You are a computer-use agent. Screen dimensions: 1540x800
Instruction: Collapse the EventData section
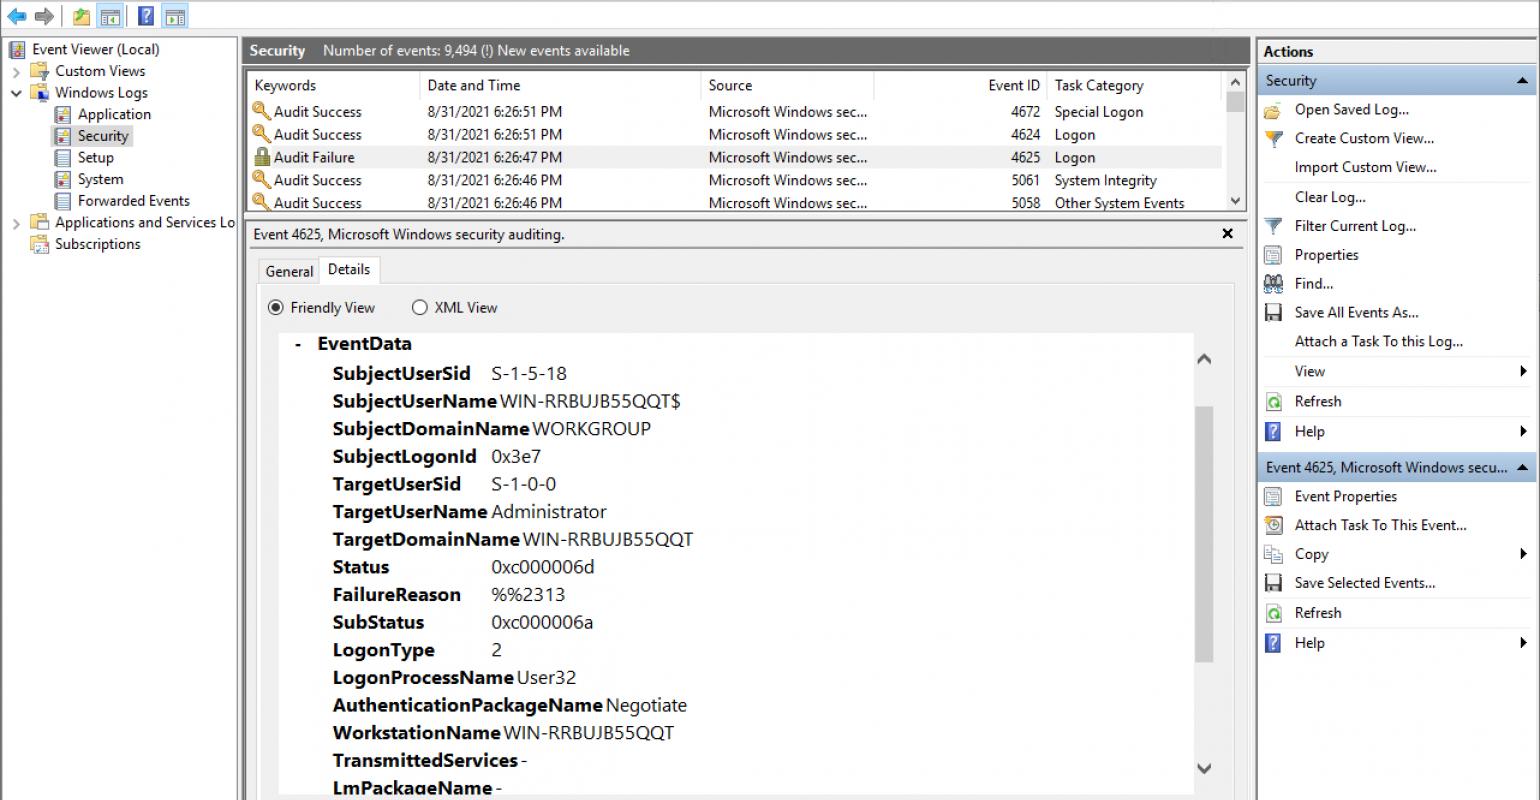pos(298,344)
